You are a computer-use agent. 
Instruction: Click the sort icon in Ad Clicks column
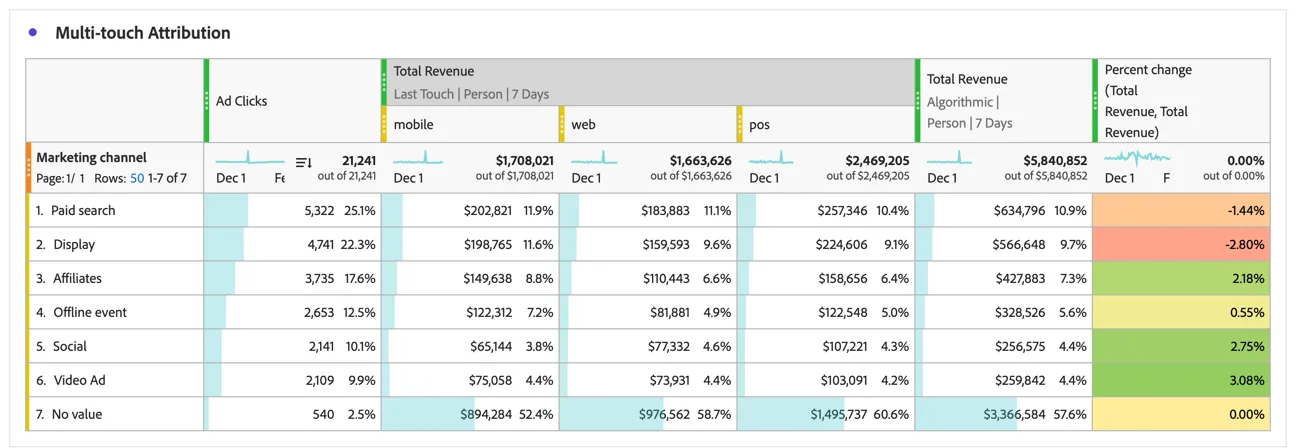(304, 162)
